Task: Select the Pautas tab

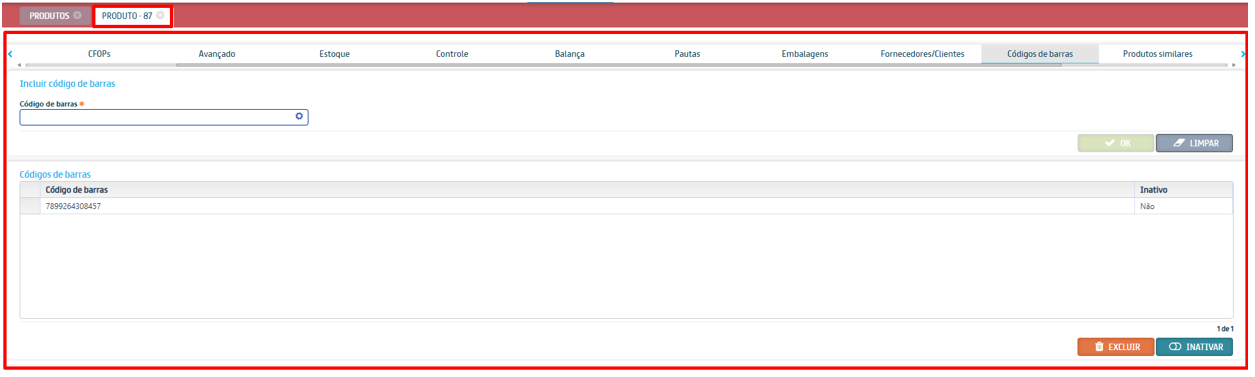Action: point(687,54)
